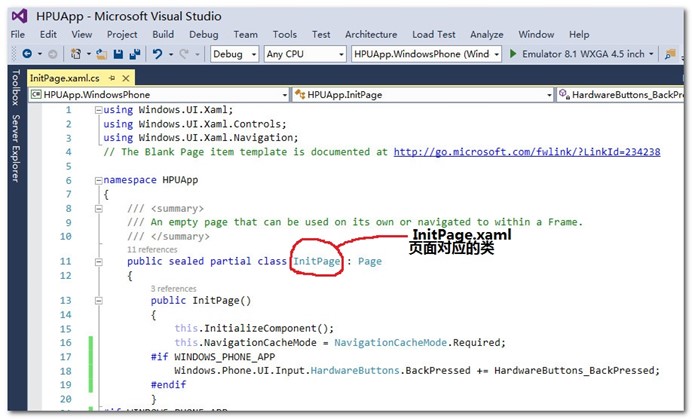Open the Edit menu

(48, 34)
